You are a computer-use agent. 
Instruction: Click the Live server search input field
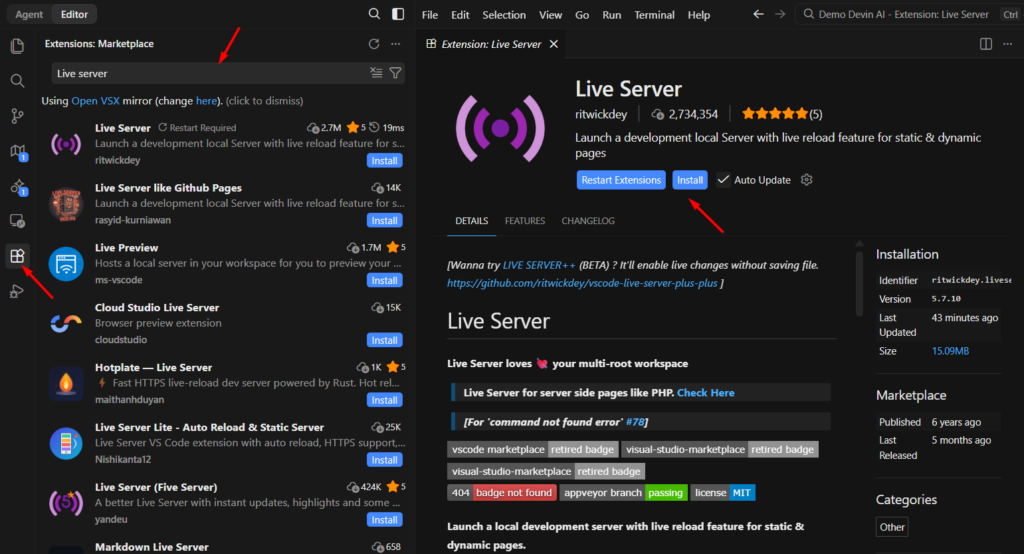[x=209, y=73]
